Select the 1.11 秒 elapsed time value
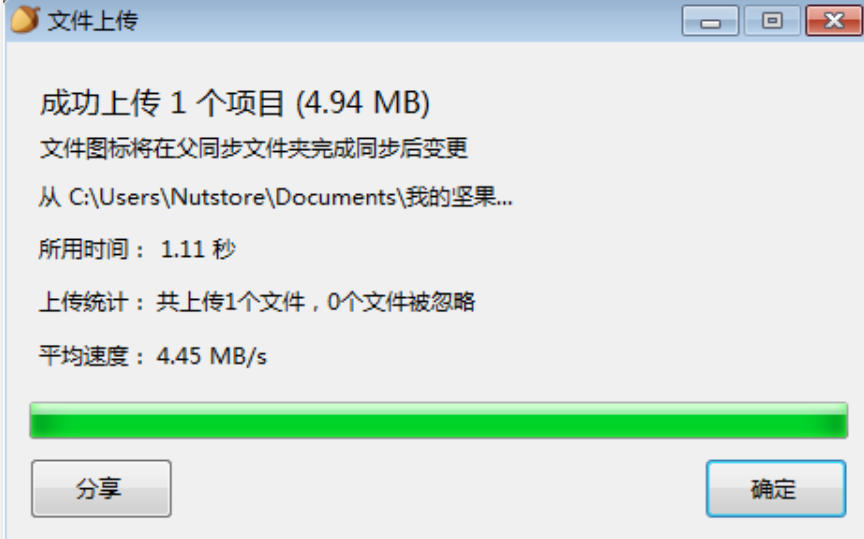Image resolution: width=864 pixels, height=539 pixels. tap(198, 249)
